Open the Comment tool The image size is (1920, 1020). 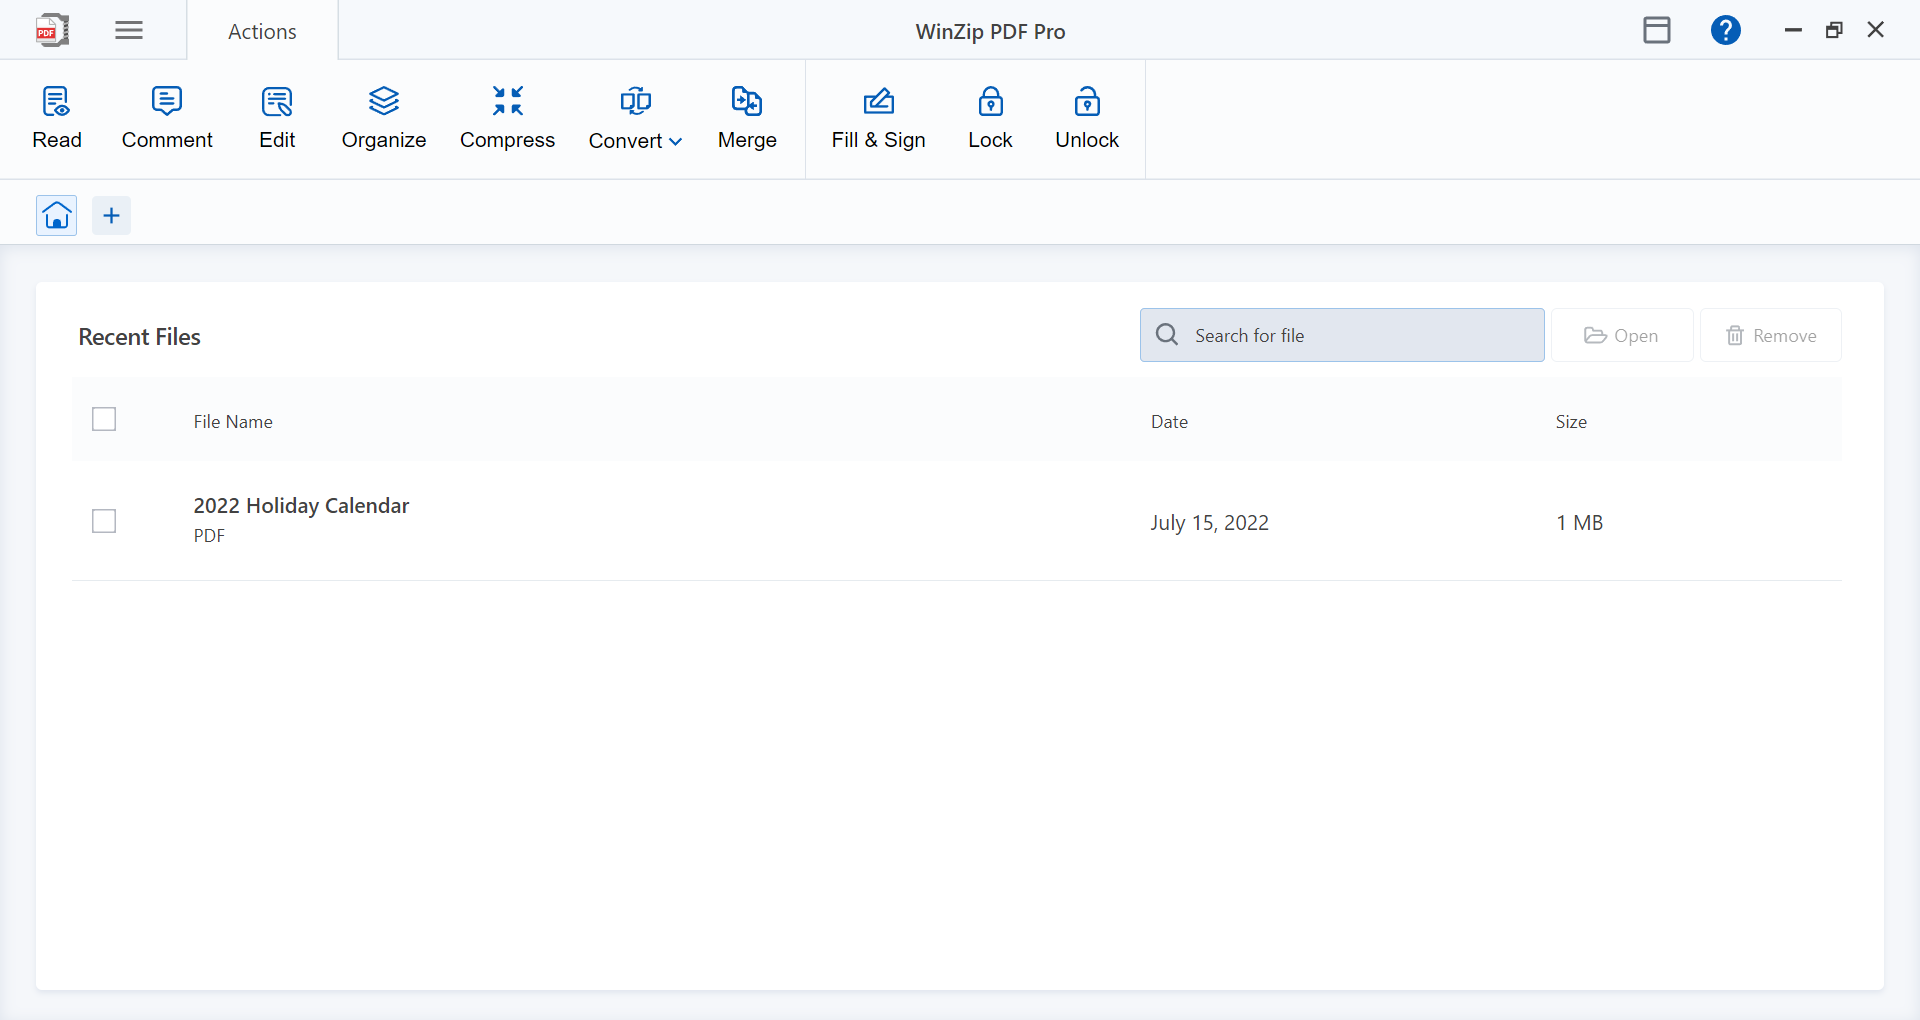coord(167,117)
